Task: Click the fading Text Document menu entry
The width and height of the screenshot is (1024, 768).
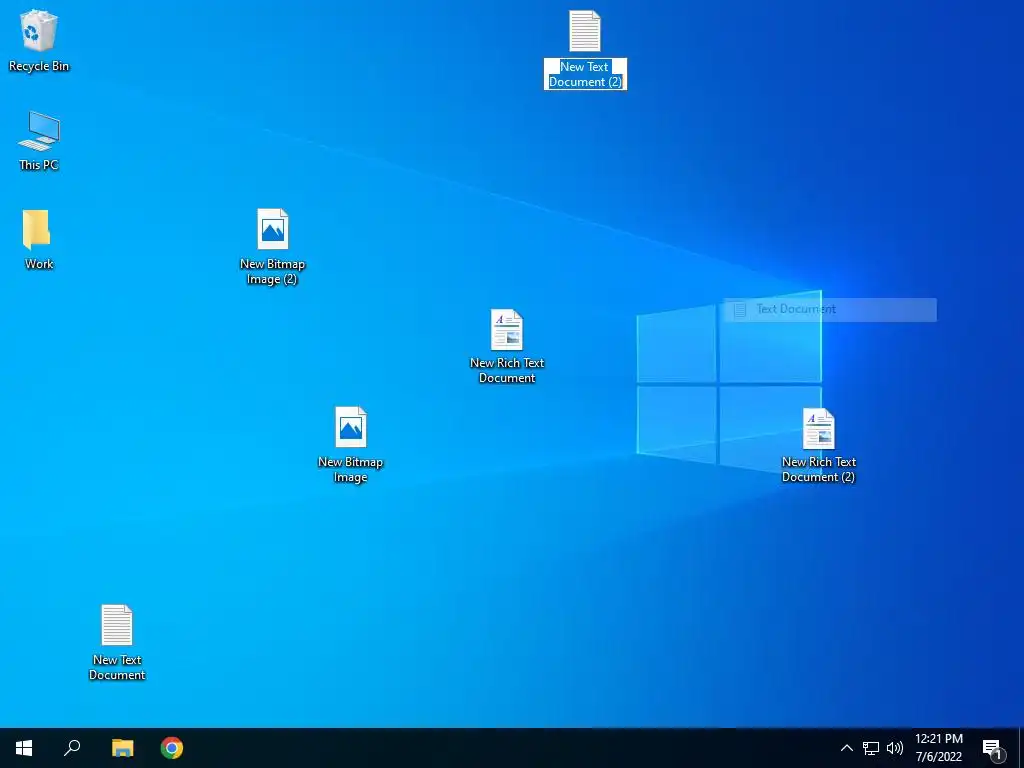Action: coord(830,310)
